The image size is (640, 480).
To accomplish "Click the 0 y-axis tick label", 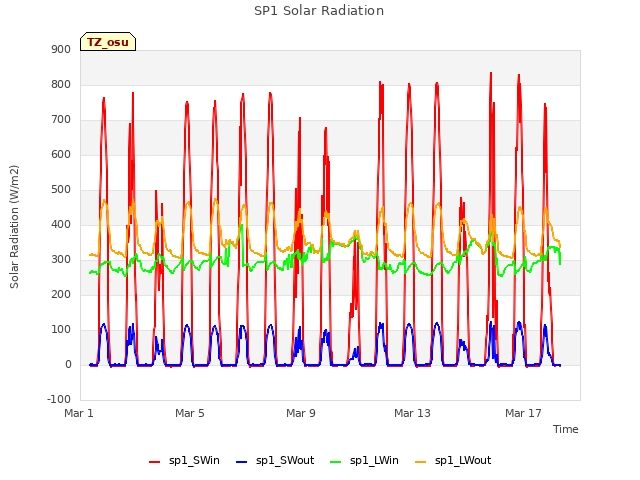I will pyautogui.click(x=68, y=364).
